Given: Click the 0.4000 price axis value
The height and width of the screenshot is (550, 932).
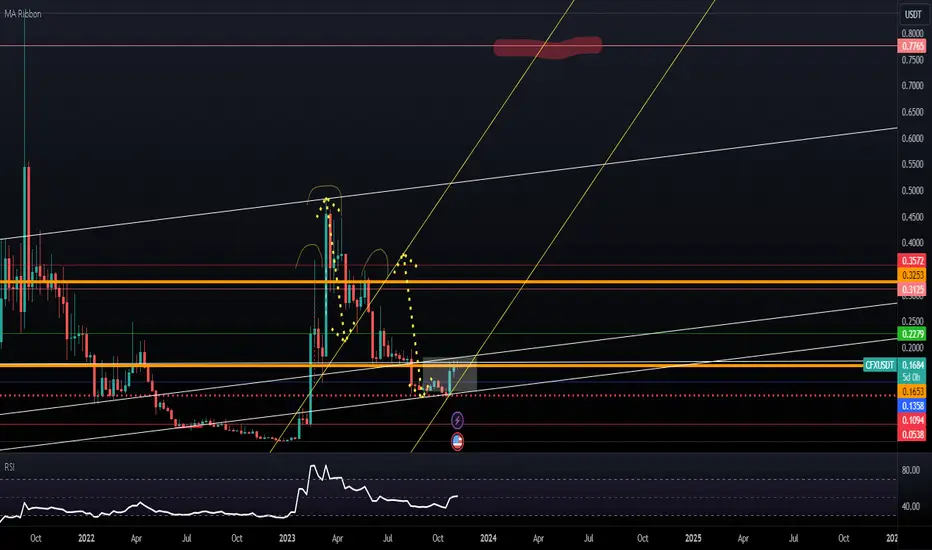Looking at the screenshot, I should (x=912, y=243).
